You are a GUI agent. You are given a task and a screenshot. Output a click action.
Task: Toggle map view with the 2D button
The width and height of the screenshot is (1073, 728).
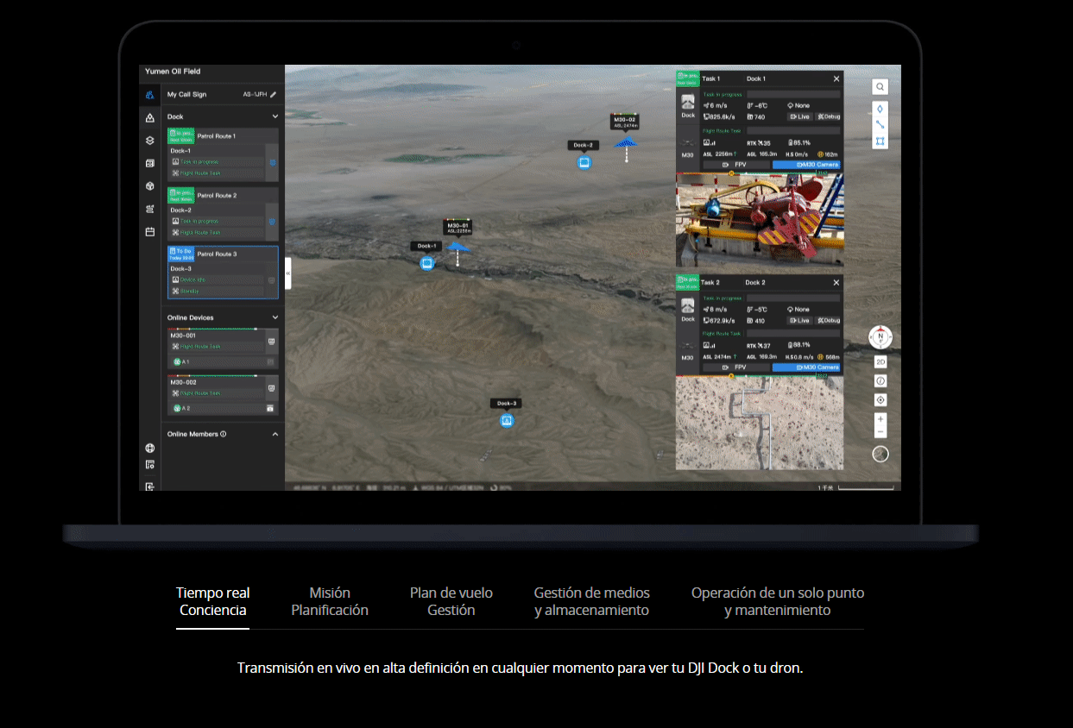pyautogui.click(x=880, y=362)
